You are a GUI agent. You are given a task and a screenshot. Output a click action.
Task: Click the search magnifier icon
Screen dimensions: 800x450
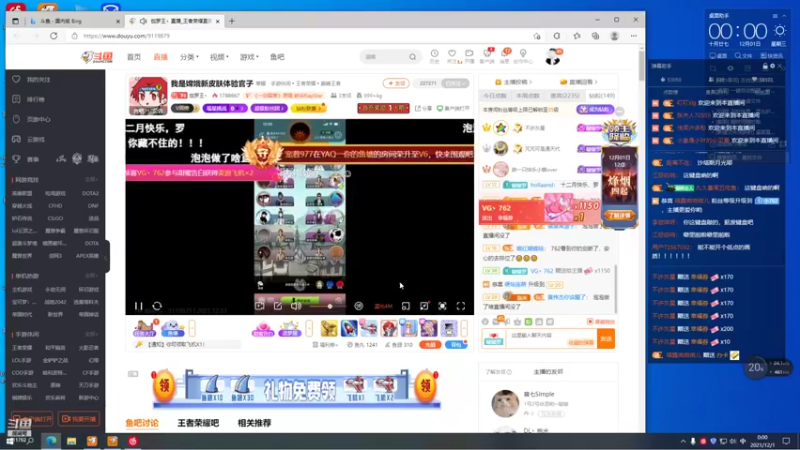point(412,57)
